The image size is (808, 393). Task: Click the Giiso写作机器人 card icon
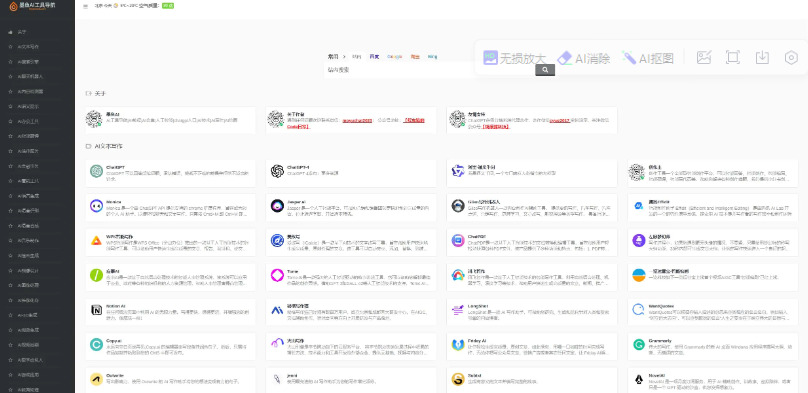tap(458, 206)
